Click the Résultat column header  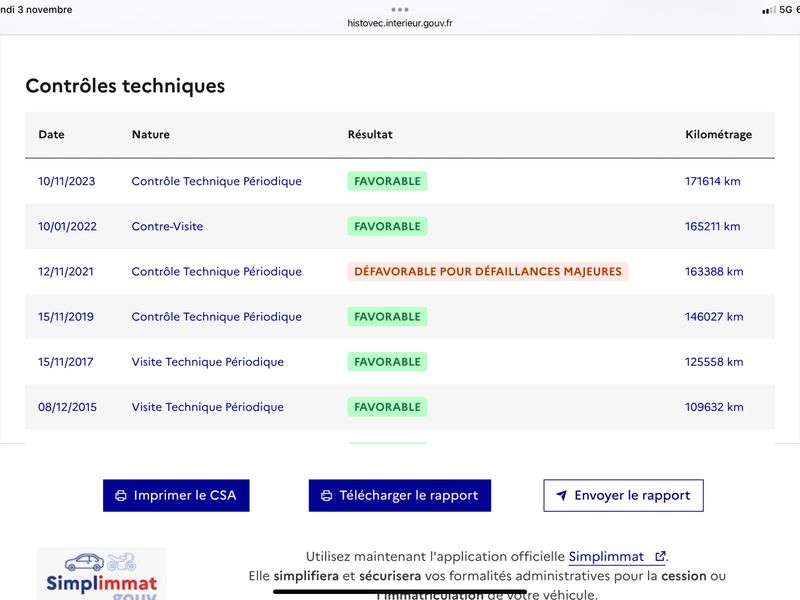pyautogui.click(x=370, y=134)
